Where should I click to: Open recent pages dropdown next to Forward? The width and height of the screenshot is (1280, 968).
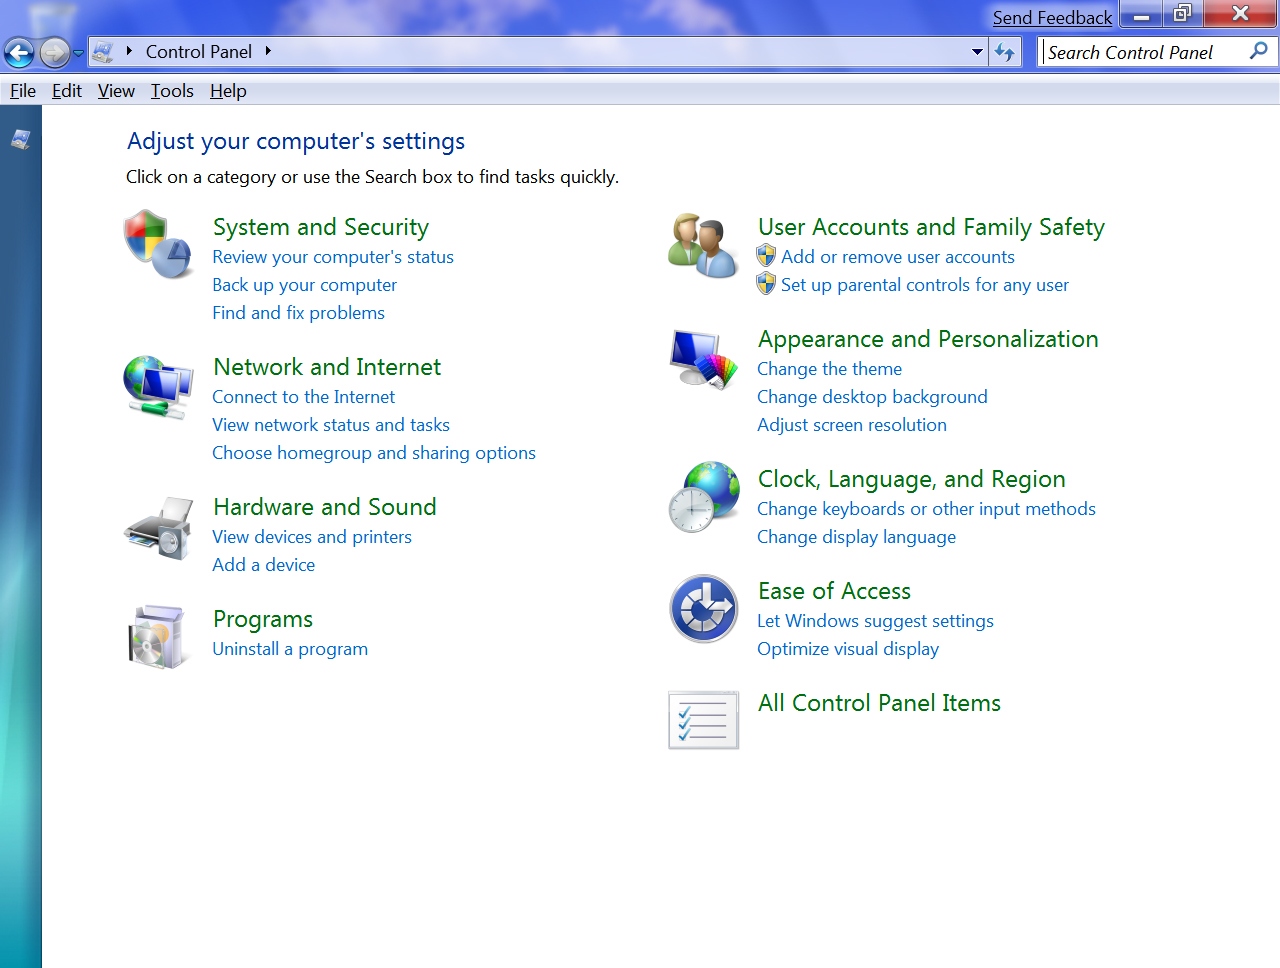(78, 53)
